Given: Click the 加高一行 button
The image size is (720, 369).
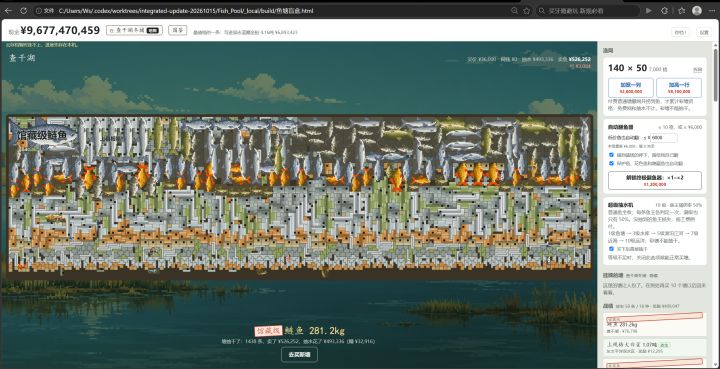Looking at the screenshot, I should [x=679, y=88].
